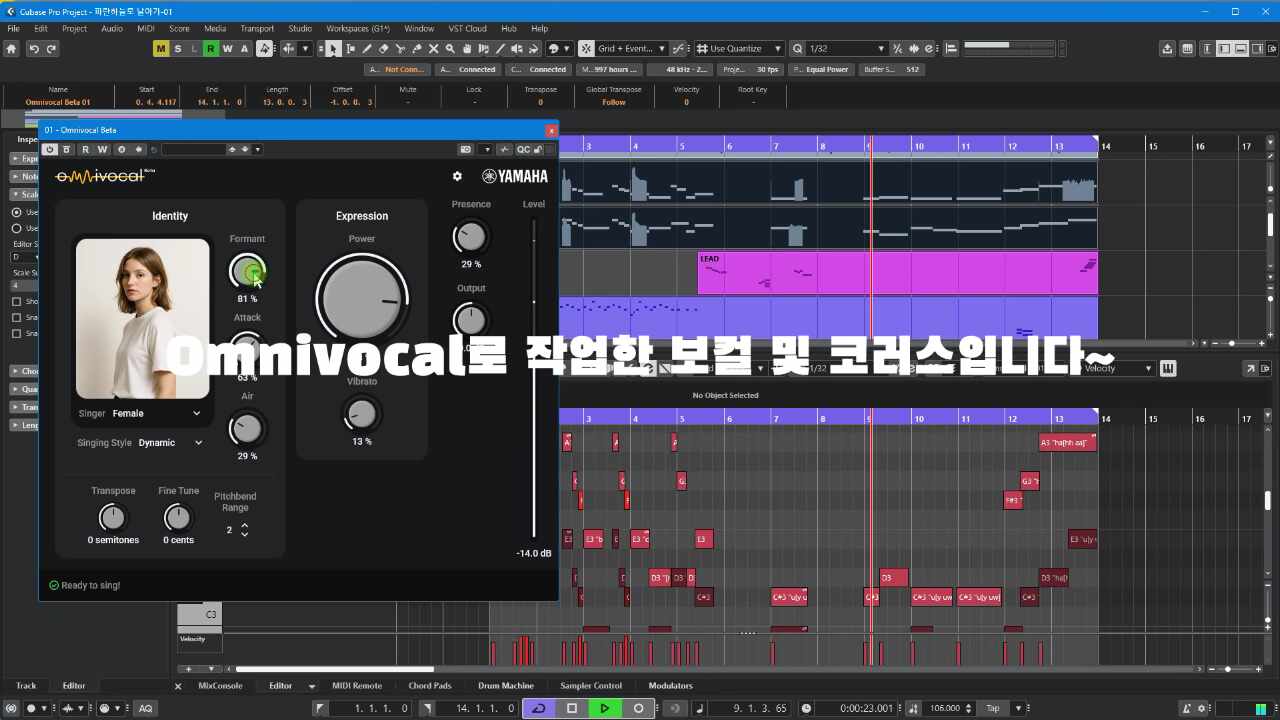Click the Go to Right Locator icon

click(427, 708)
